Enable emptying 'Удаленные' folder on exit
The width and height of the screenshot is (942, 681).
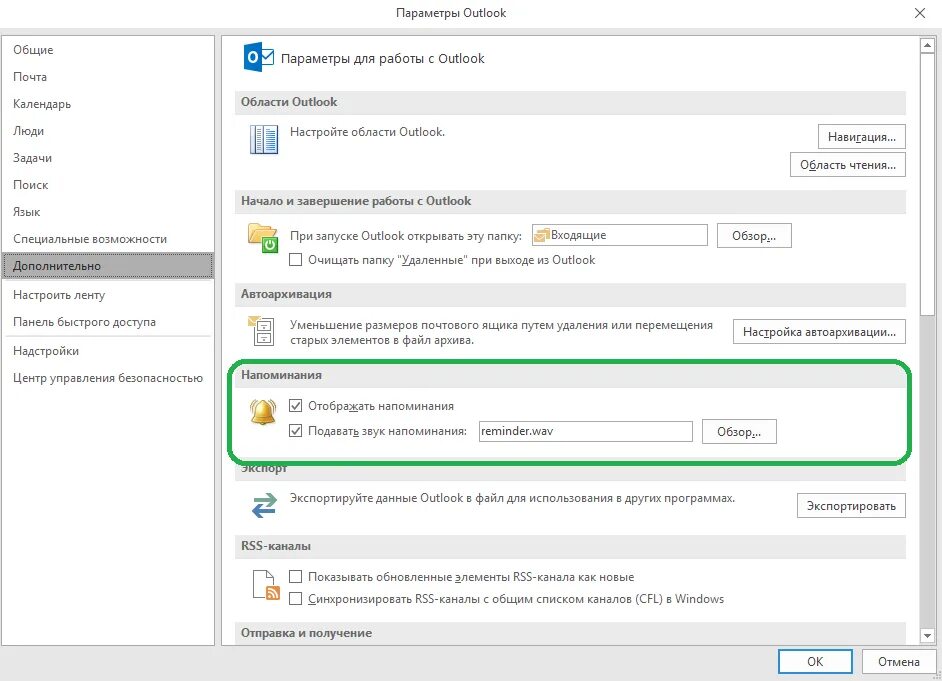point(295,259)
